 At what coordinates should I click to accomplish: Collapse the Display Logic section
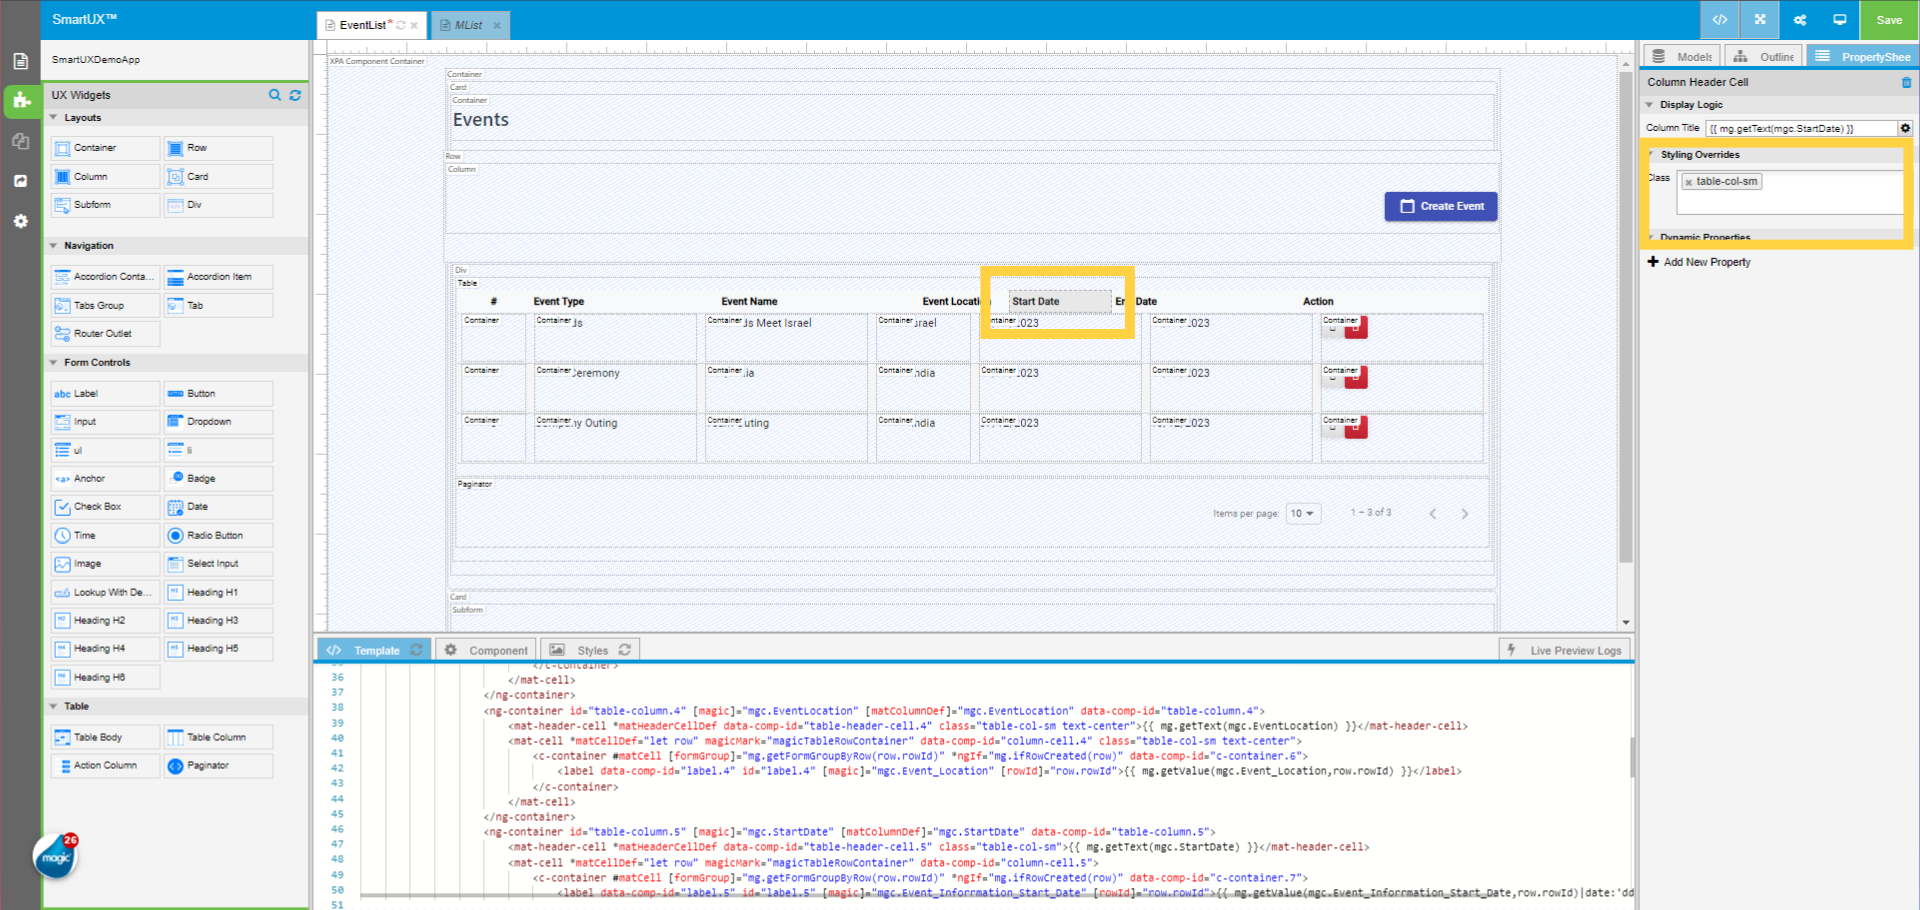[1650, 104]
